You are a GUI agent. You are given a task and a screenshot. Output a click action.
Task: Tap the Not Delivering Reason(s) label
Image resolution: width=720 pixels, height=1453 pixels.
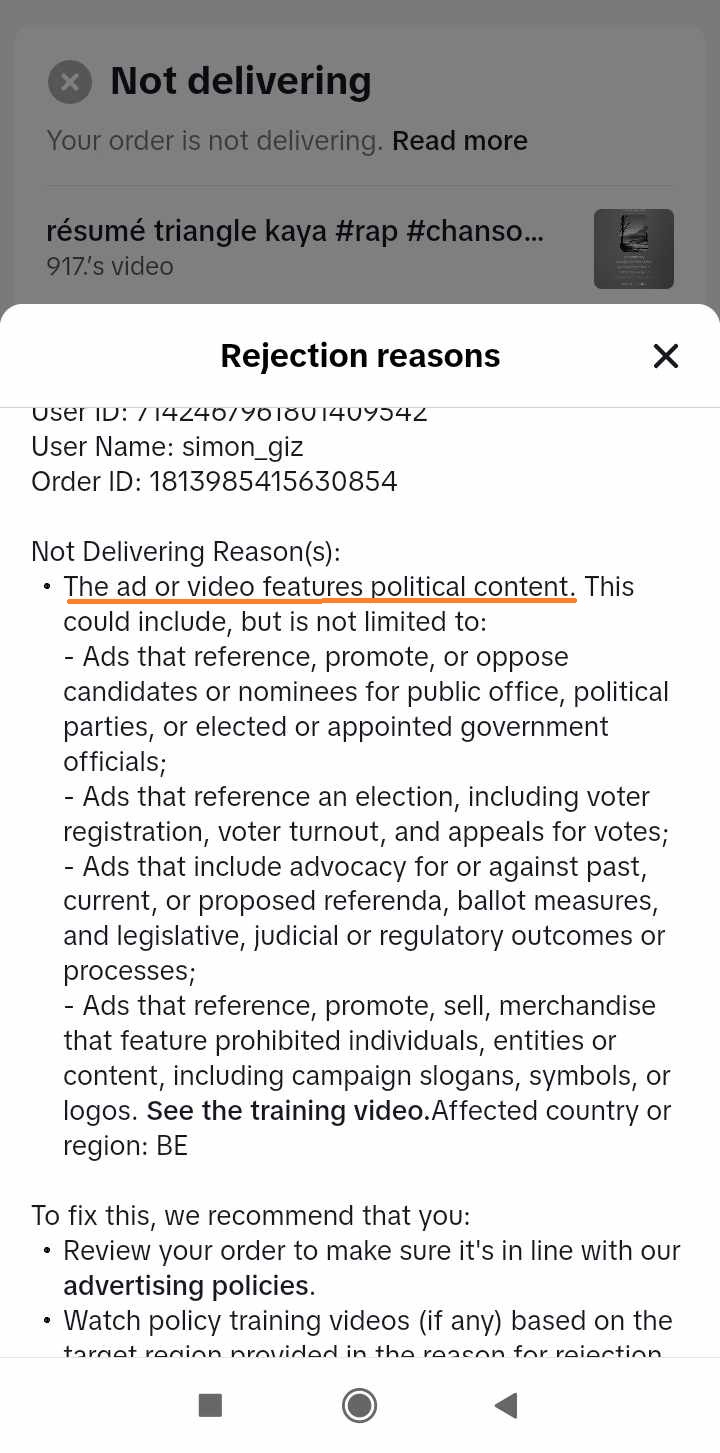(x=186, y=552)
